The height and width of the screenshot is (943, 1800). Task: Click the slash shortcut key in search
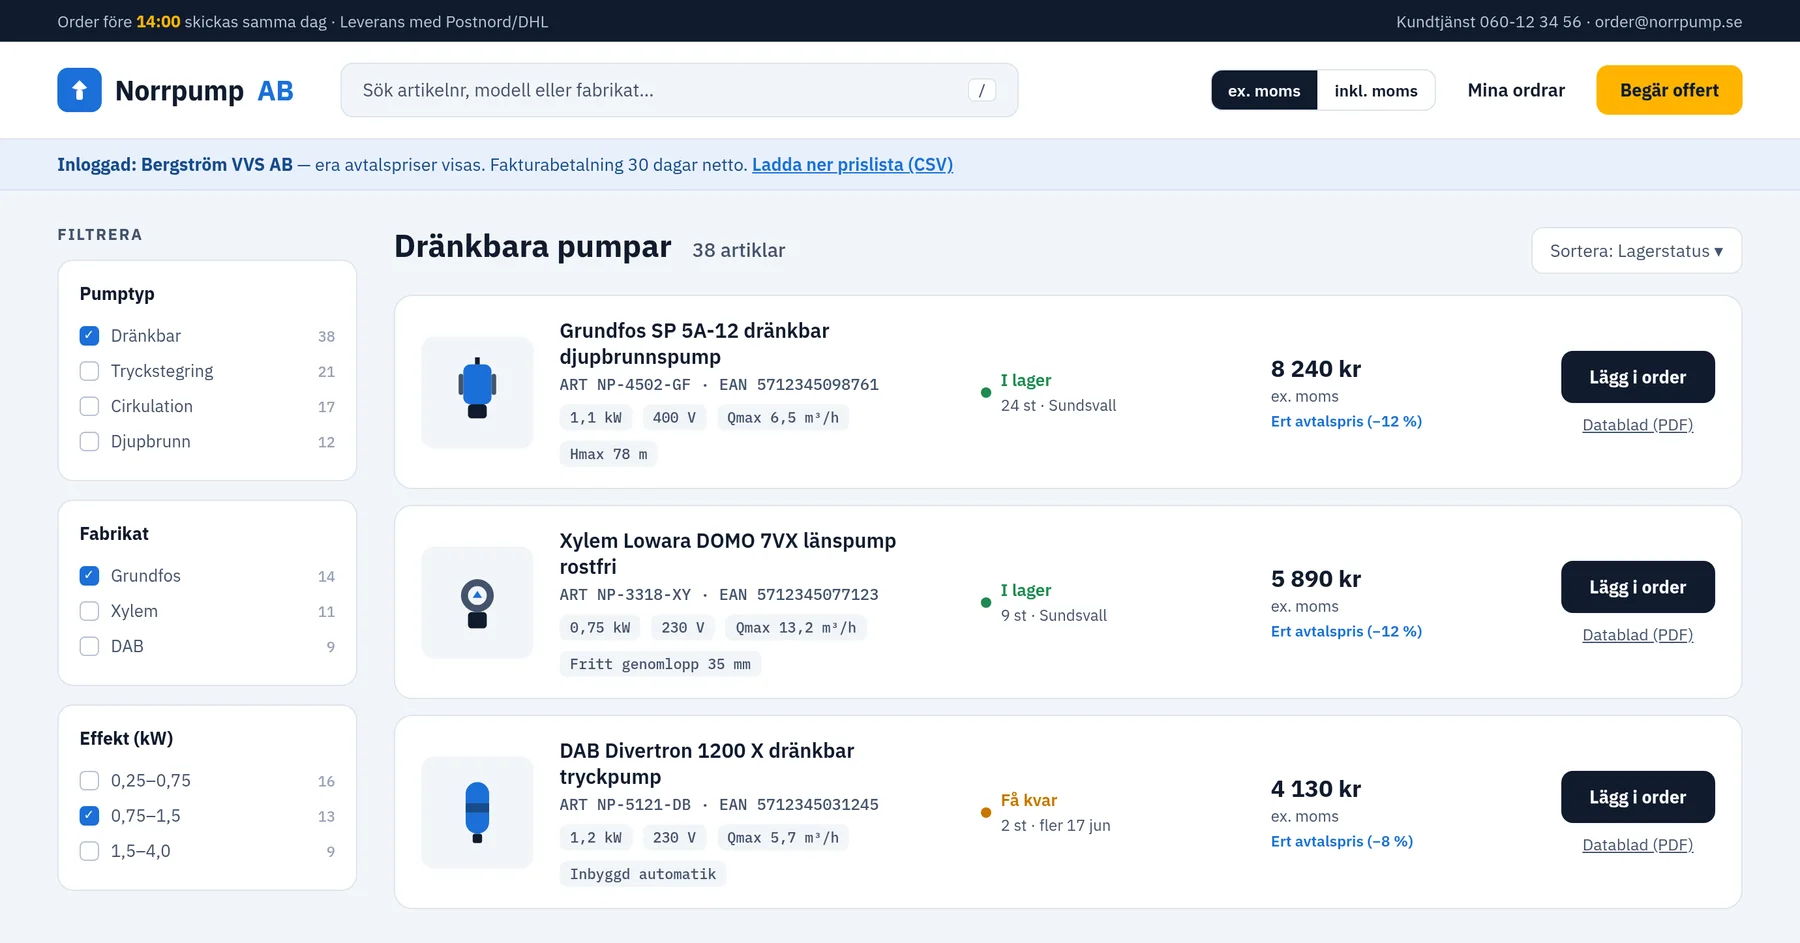click(981, 90)
